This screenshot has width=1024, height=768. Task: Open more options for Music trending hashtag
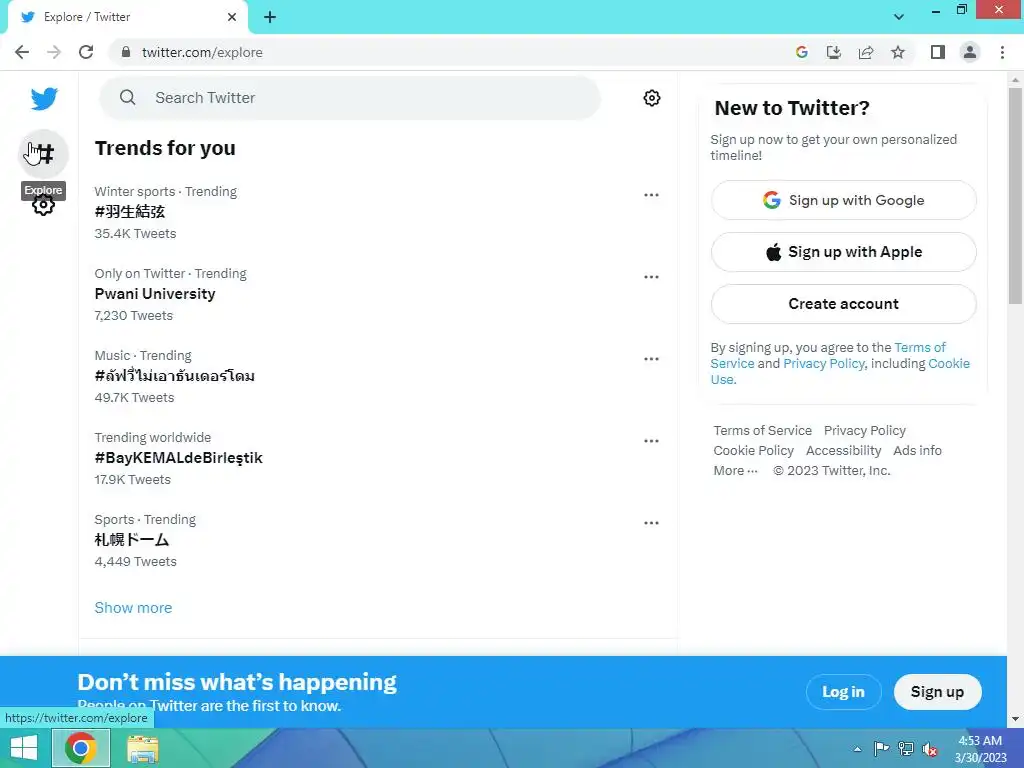click(651, 359)
